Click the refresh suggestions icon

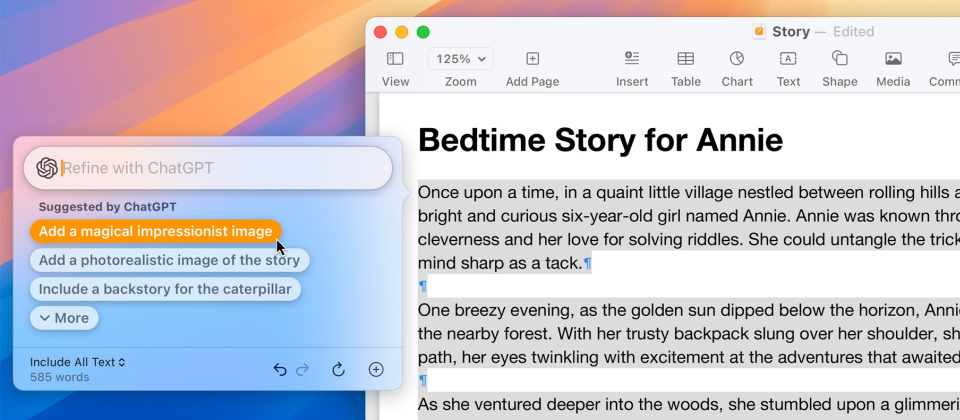338,369
